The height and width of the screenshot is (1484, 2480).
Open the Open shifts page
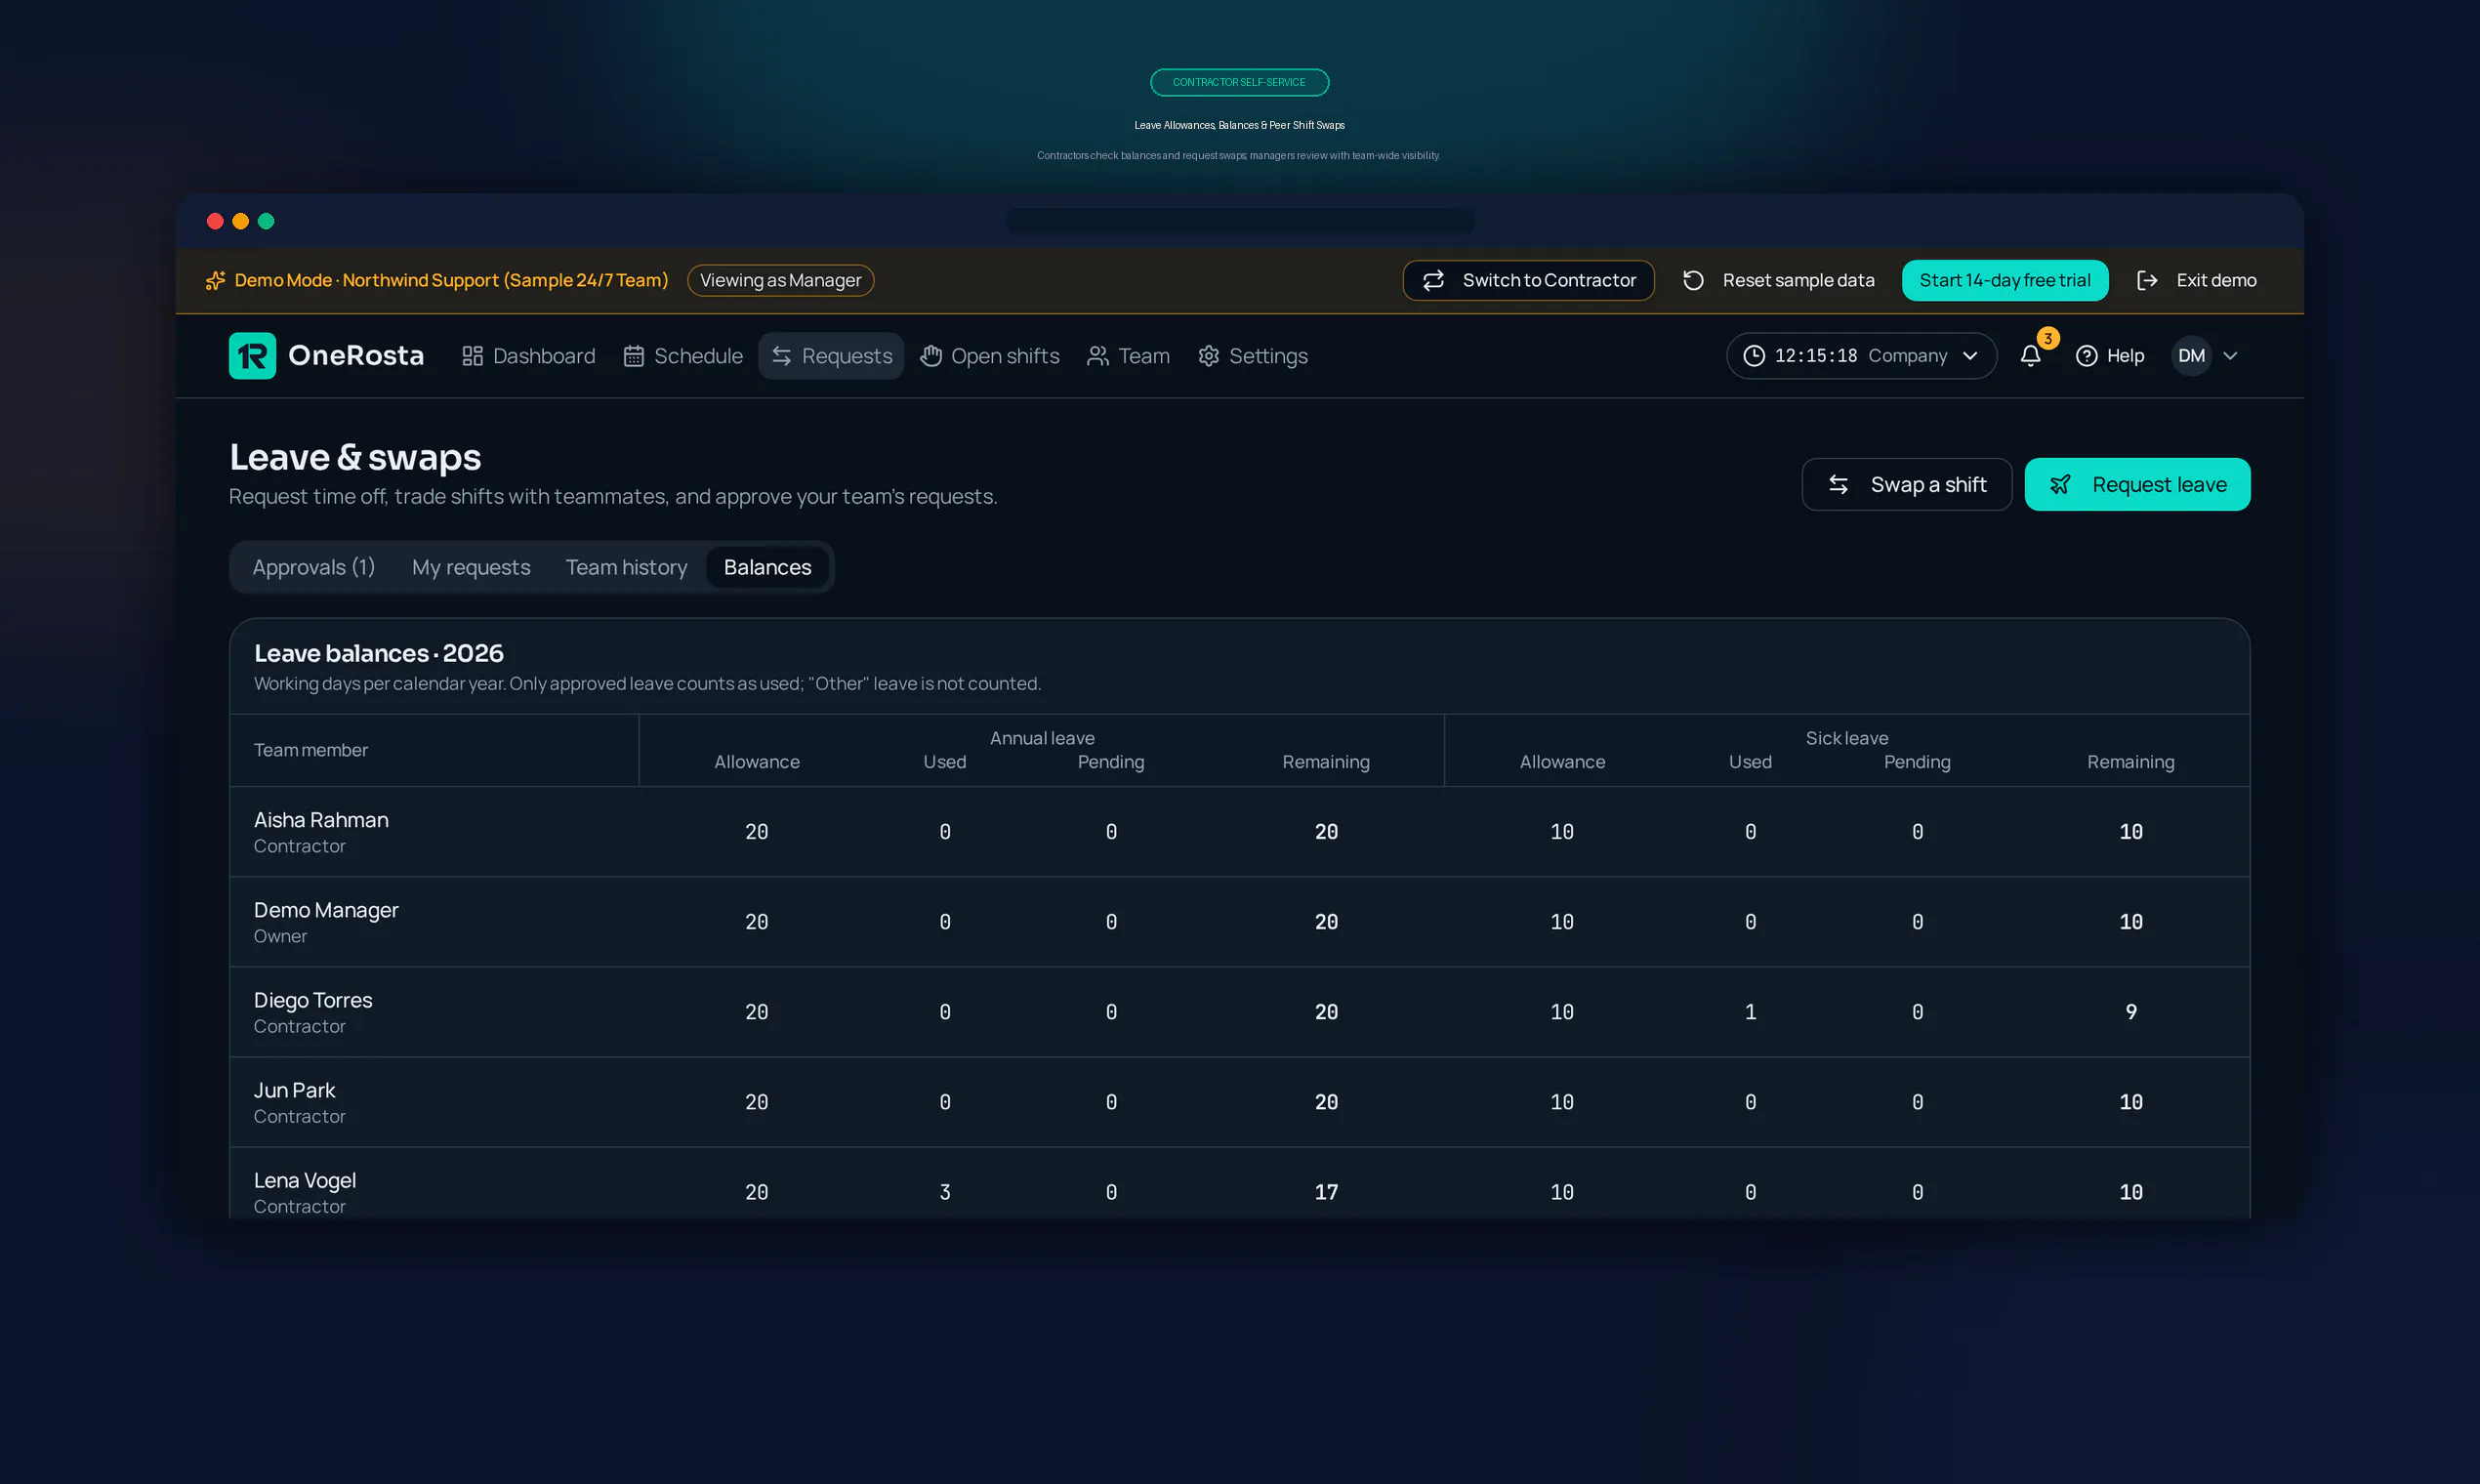[x=990, y=356]
